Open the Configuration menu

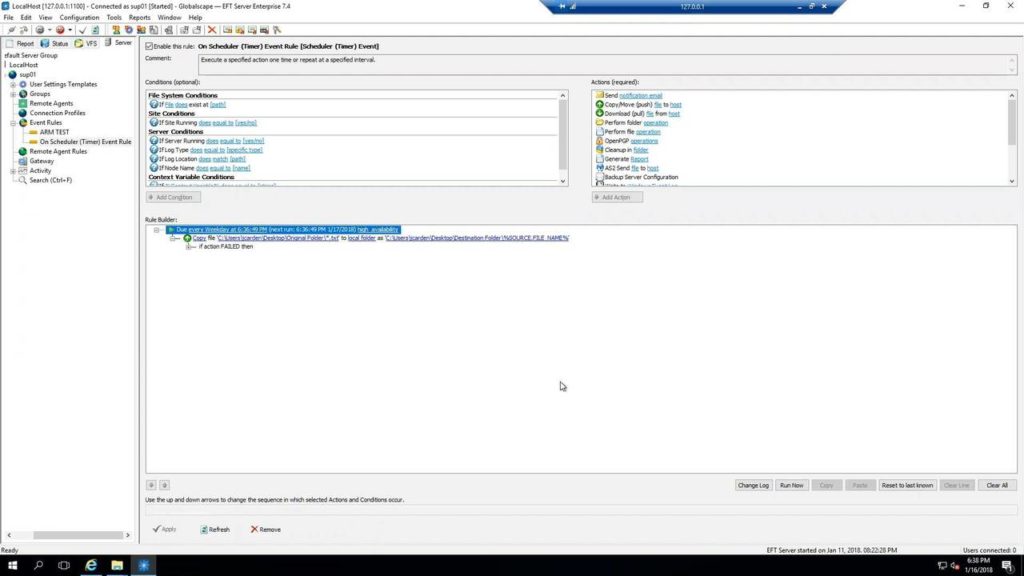pos(79,17)
